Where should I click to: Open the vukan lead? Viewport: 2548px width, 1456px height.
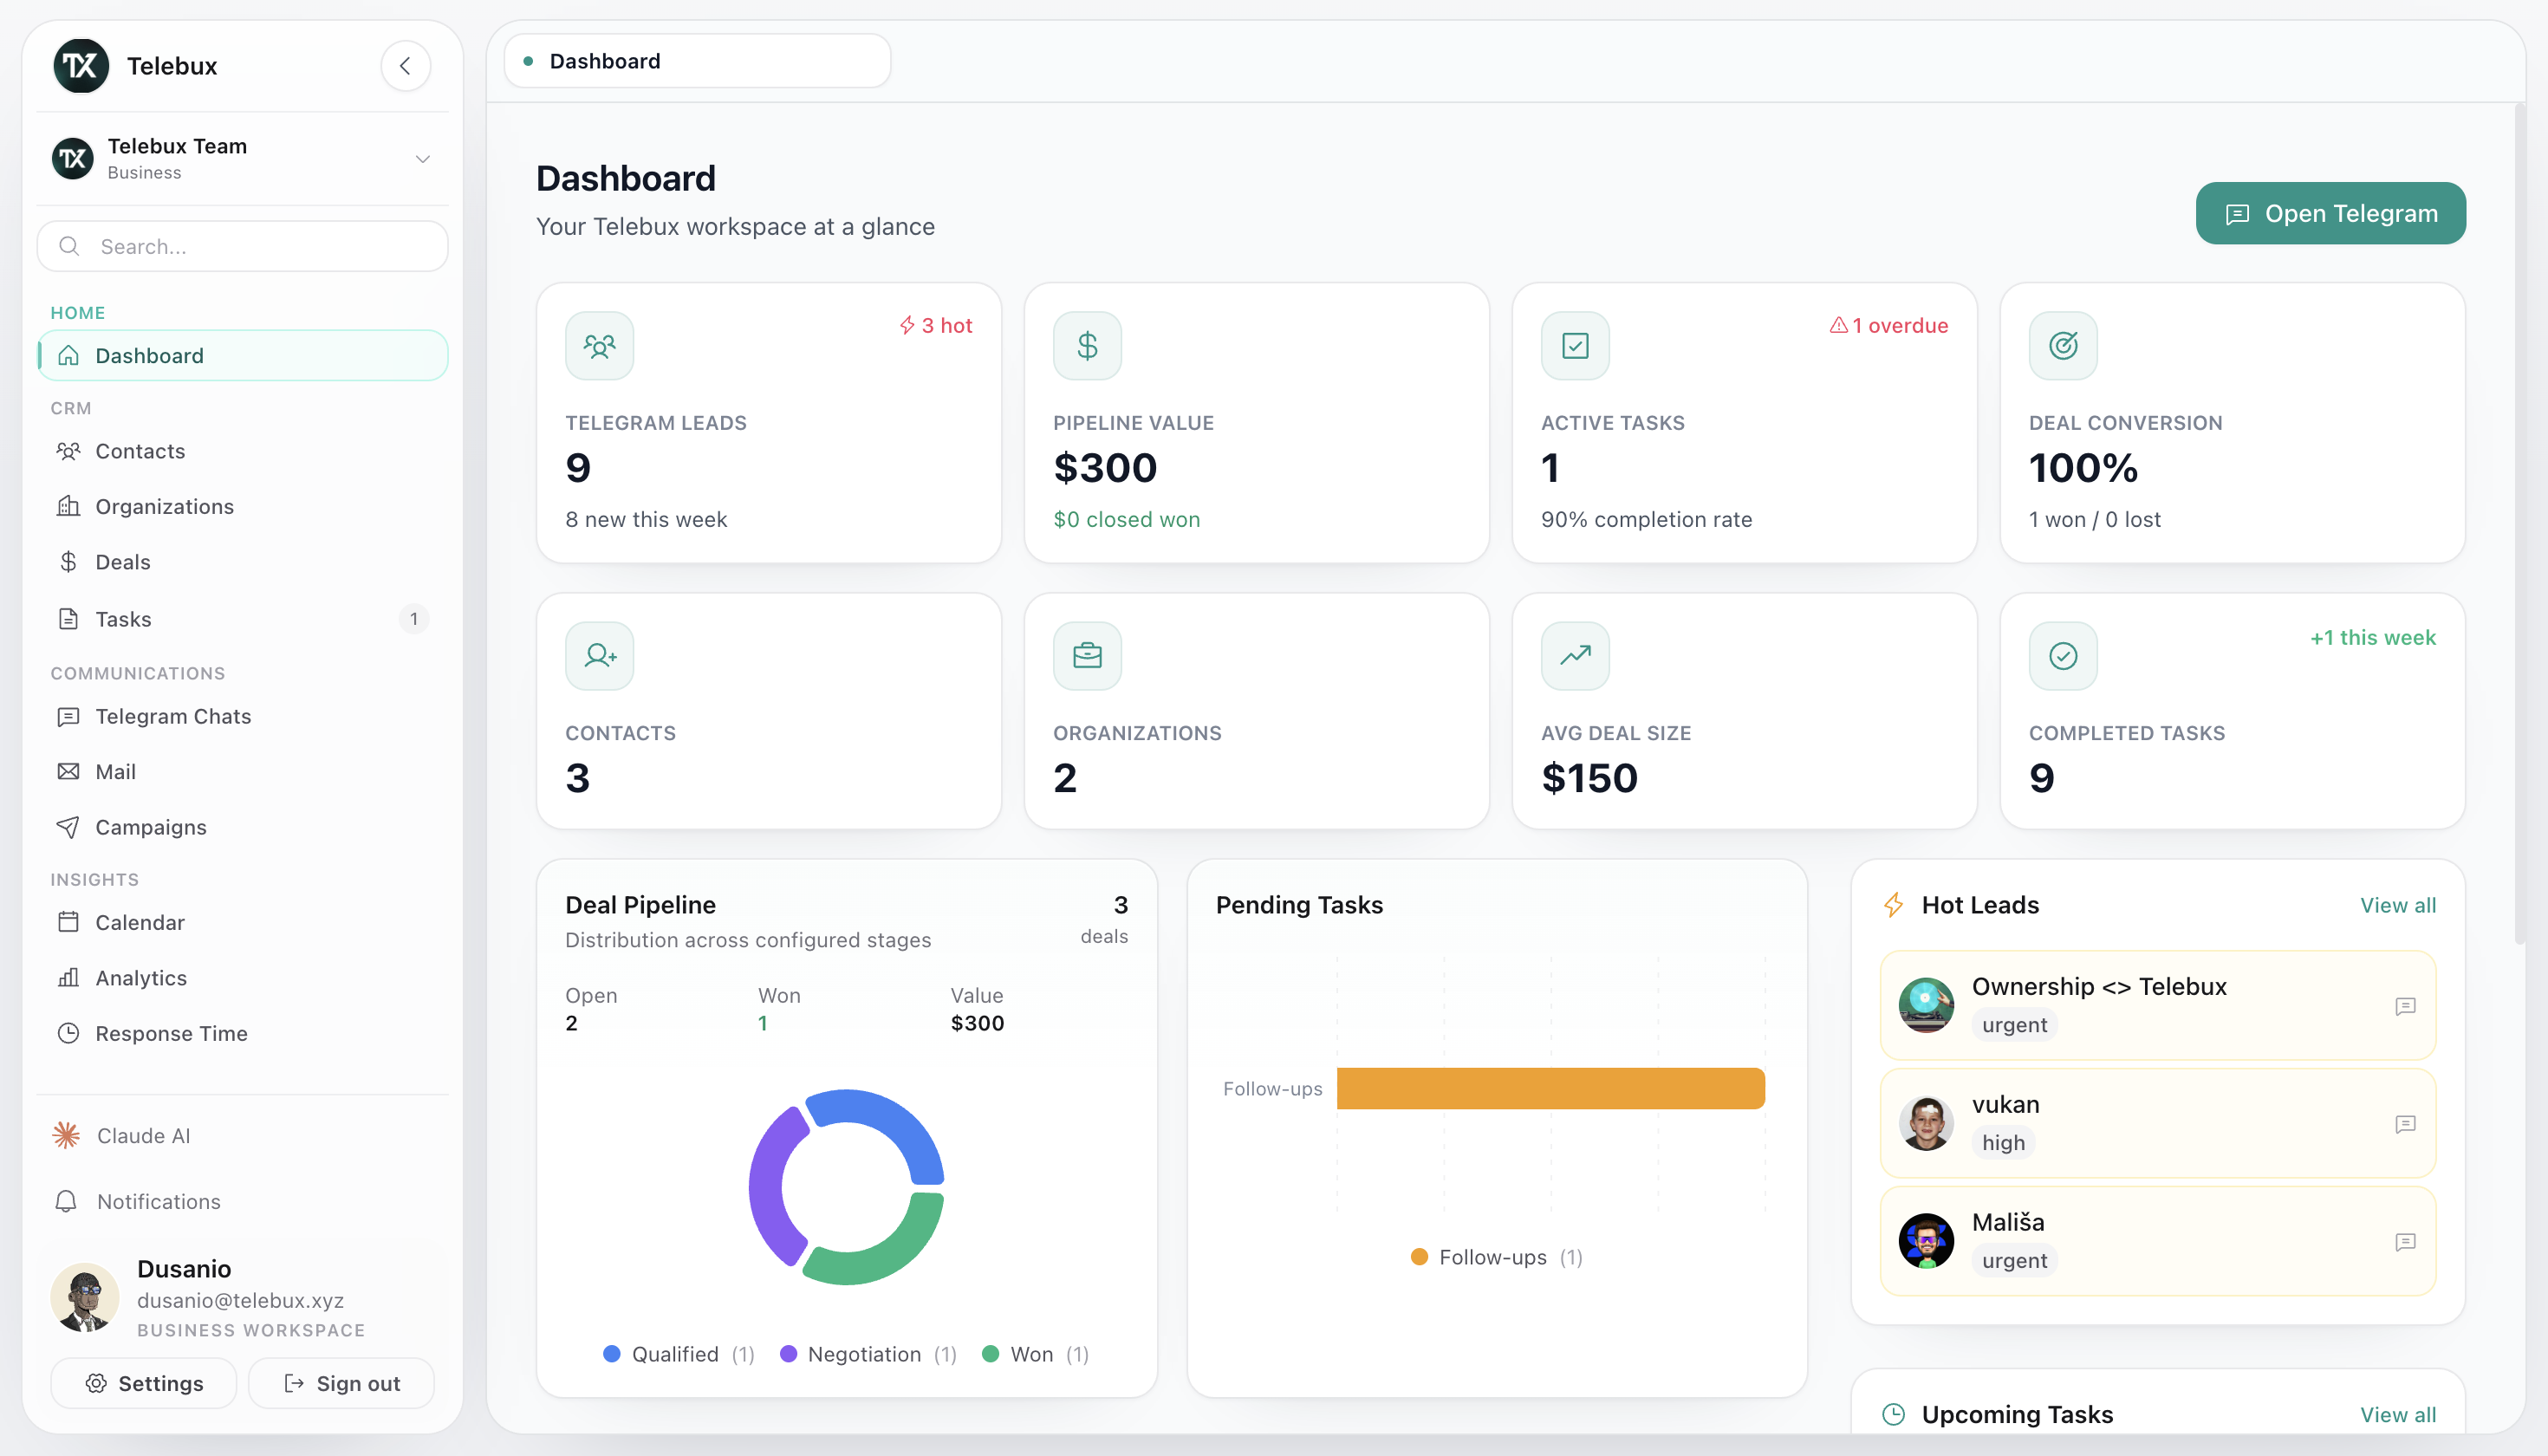click(2158, 1123)
